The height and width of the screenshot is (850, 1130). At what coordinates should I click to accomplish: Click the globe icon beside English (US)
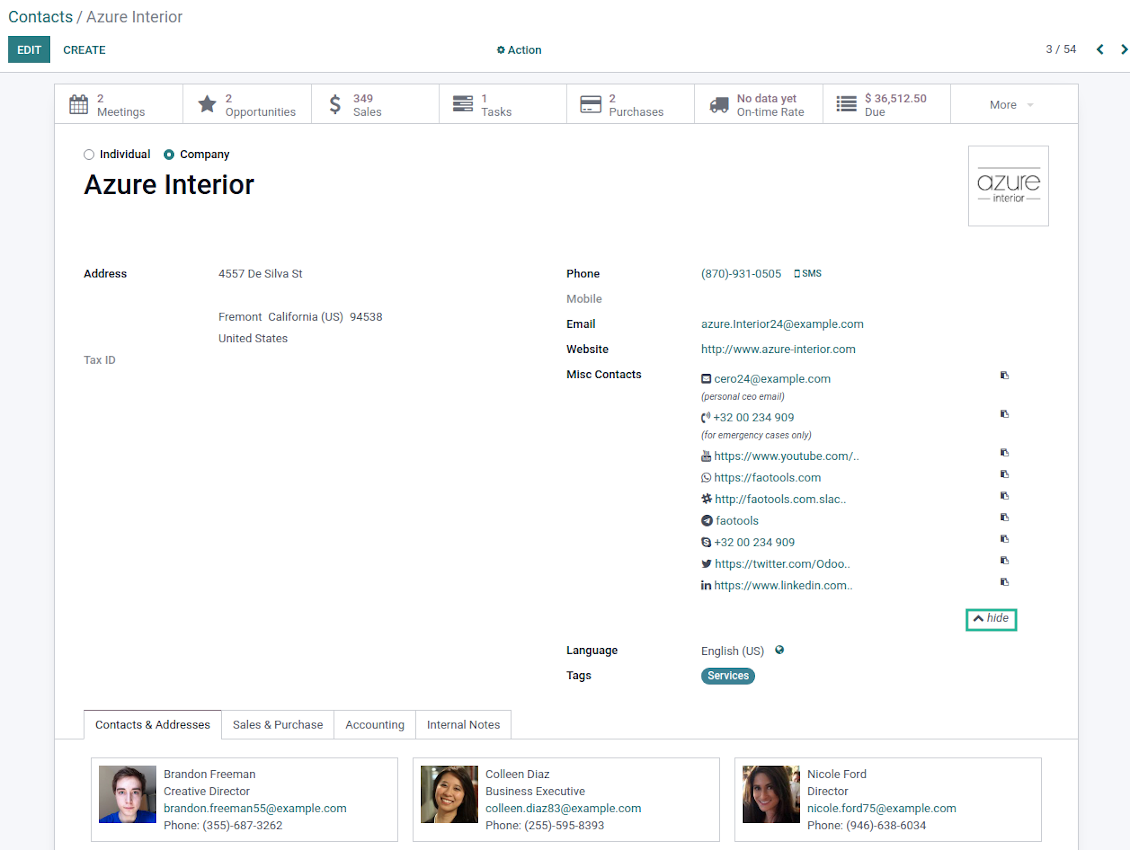(780, 650)
